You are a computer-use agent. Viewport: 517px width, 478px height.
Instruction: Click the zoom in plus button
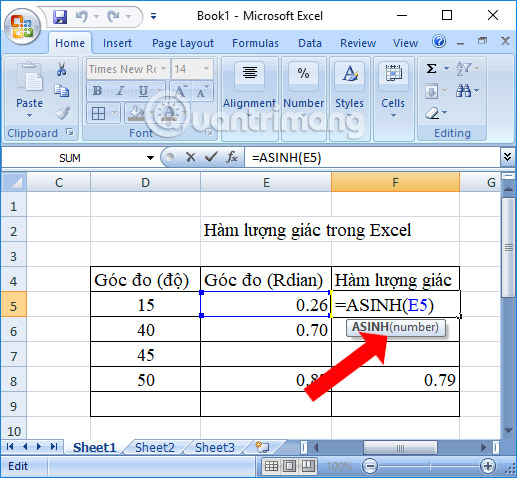488,466
